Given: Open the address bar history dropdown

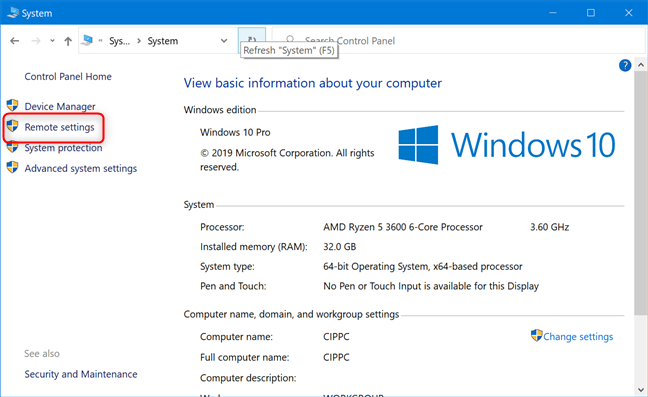Looking at the screenshot, I should 224,41.
